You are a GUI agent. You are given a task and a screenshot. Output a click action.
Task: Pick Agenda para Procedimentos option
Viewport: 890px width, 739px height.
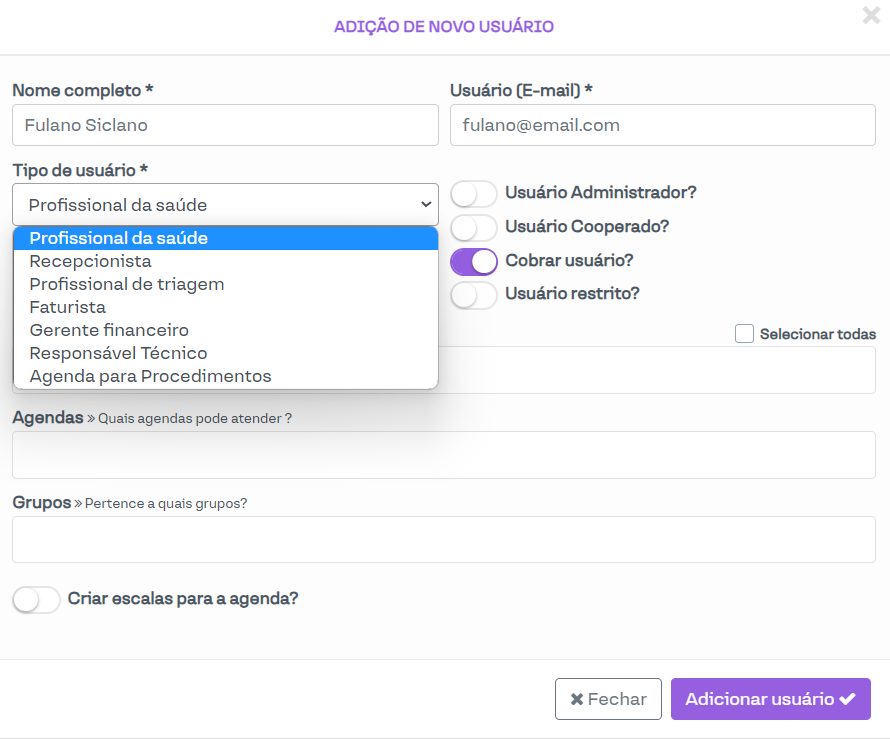coord(151,376)
